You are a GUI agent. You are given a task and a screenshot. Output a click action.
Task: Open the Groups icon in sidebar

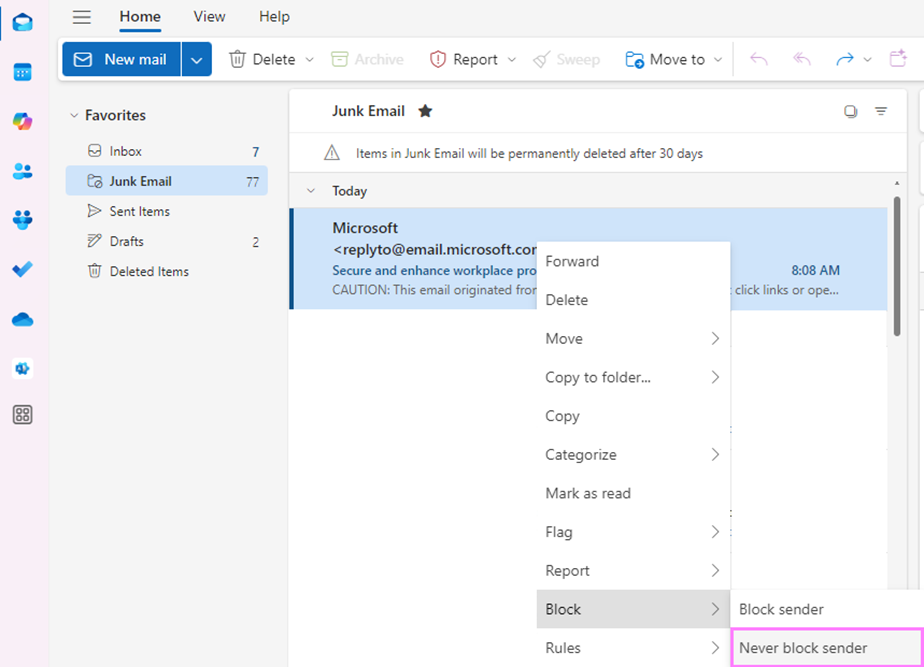click(22, 220)
